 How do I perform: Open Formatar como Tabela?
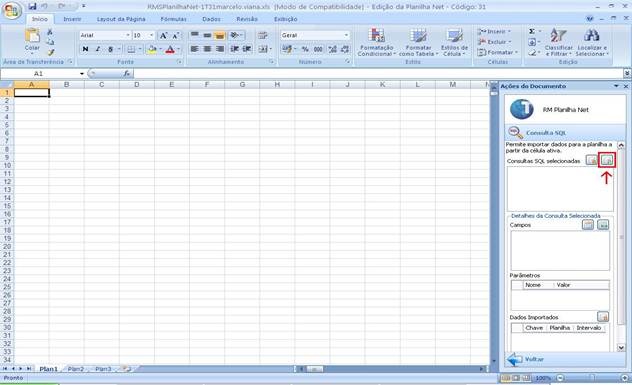click(x=418, y=36)
